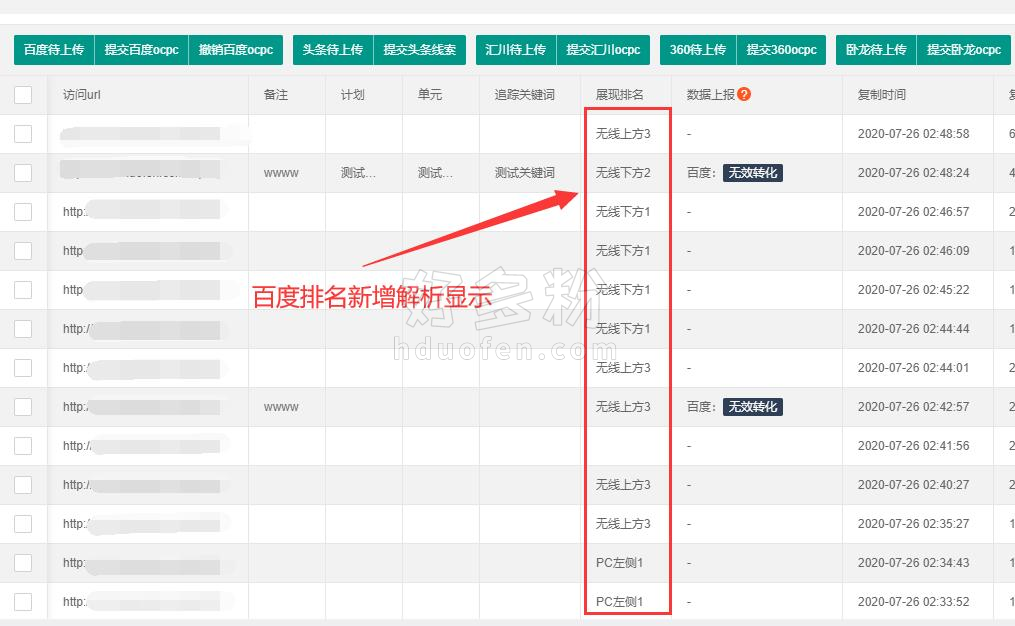
Task: Click the wwww note in the 02:48:24 row
Action: pyautogui.click(x=281, y=173)
